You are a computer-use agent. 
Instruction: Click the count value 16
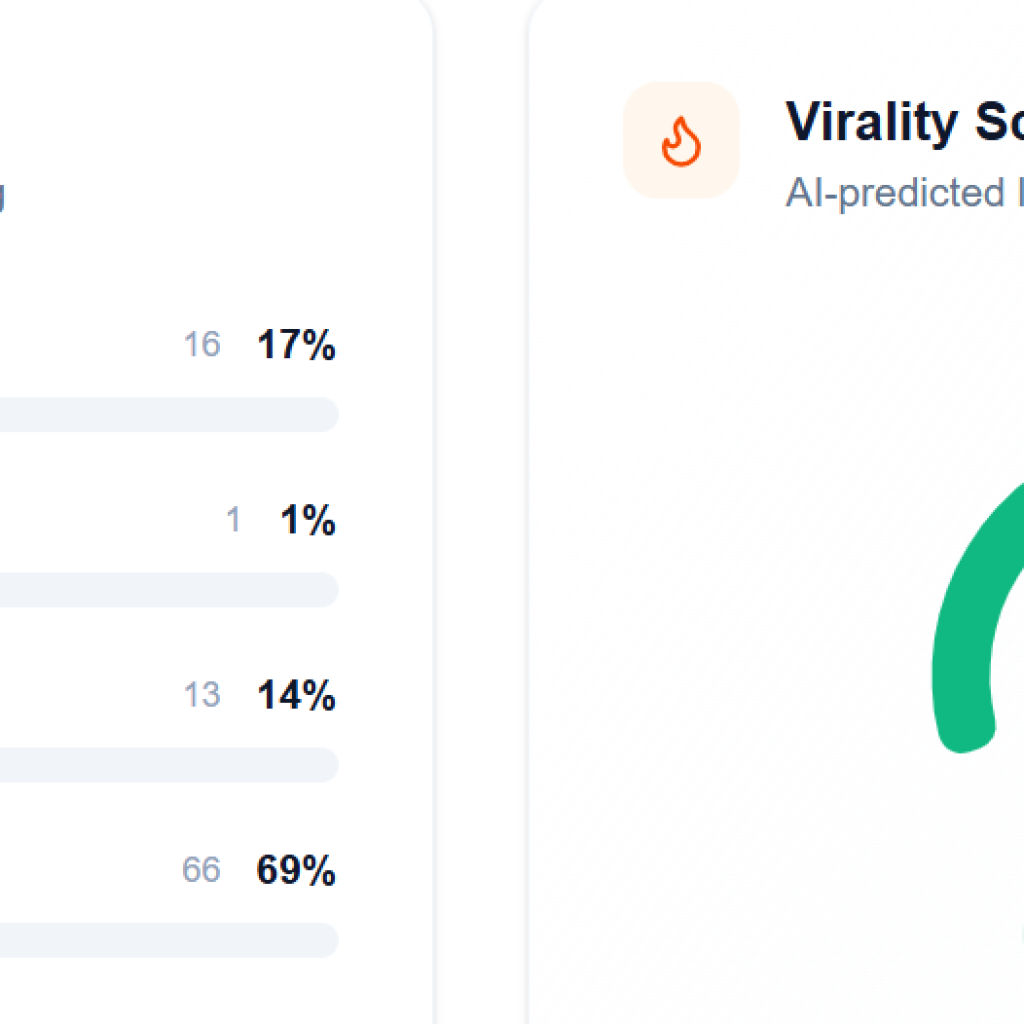tap(202, 344)
